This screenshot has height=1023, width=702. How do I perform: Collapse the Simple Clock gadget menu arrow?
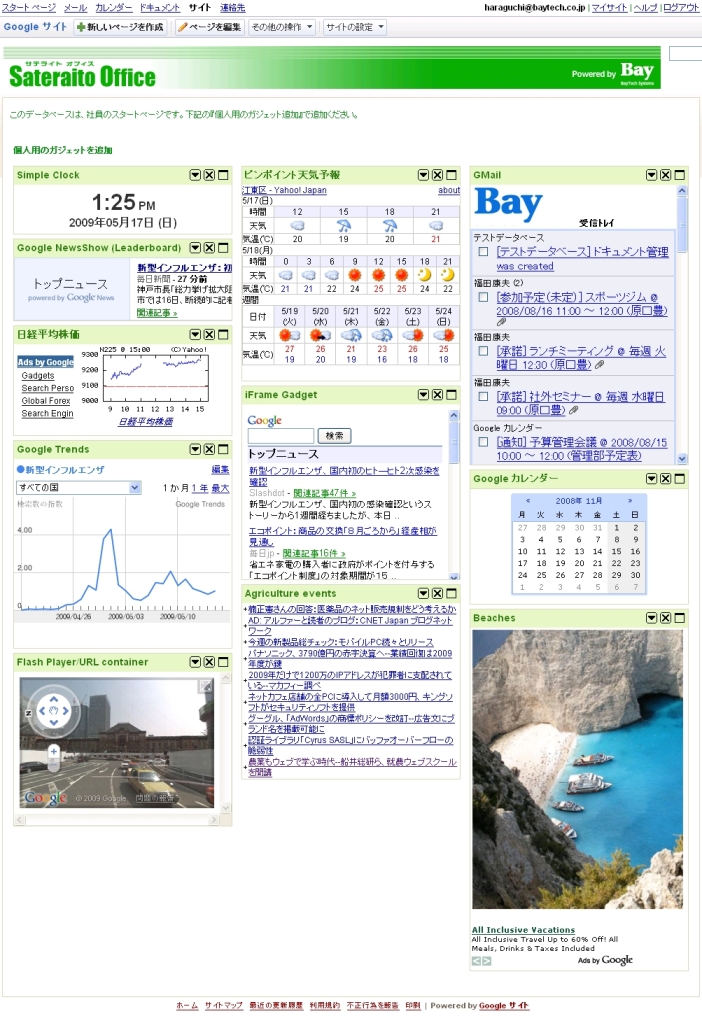click(195, 175)
